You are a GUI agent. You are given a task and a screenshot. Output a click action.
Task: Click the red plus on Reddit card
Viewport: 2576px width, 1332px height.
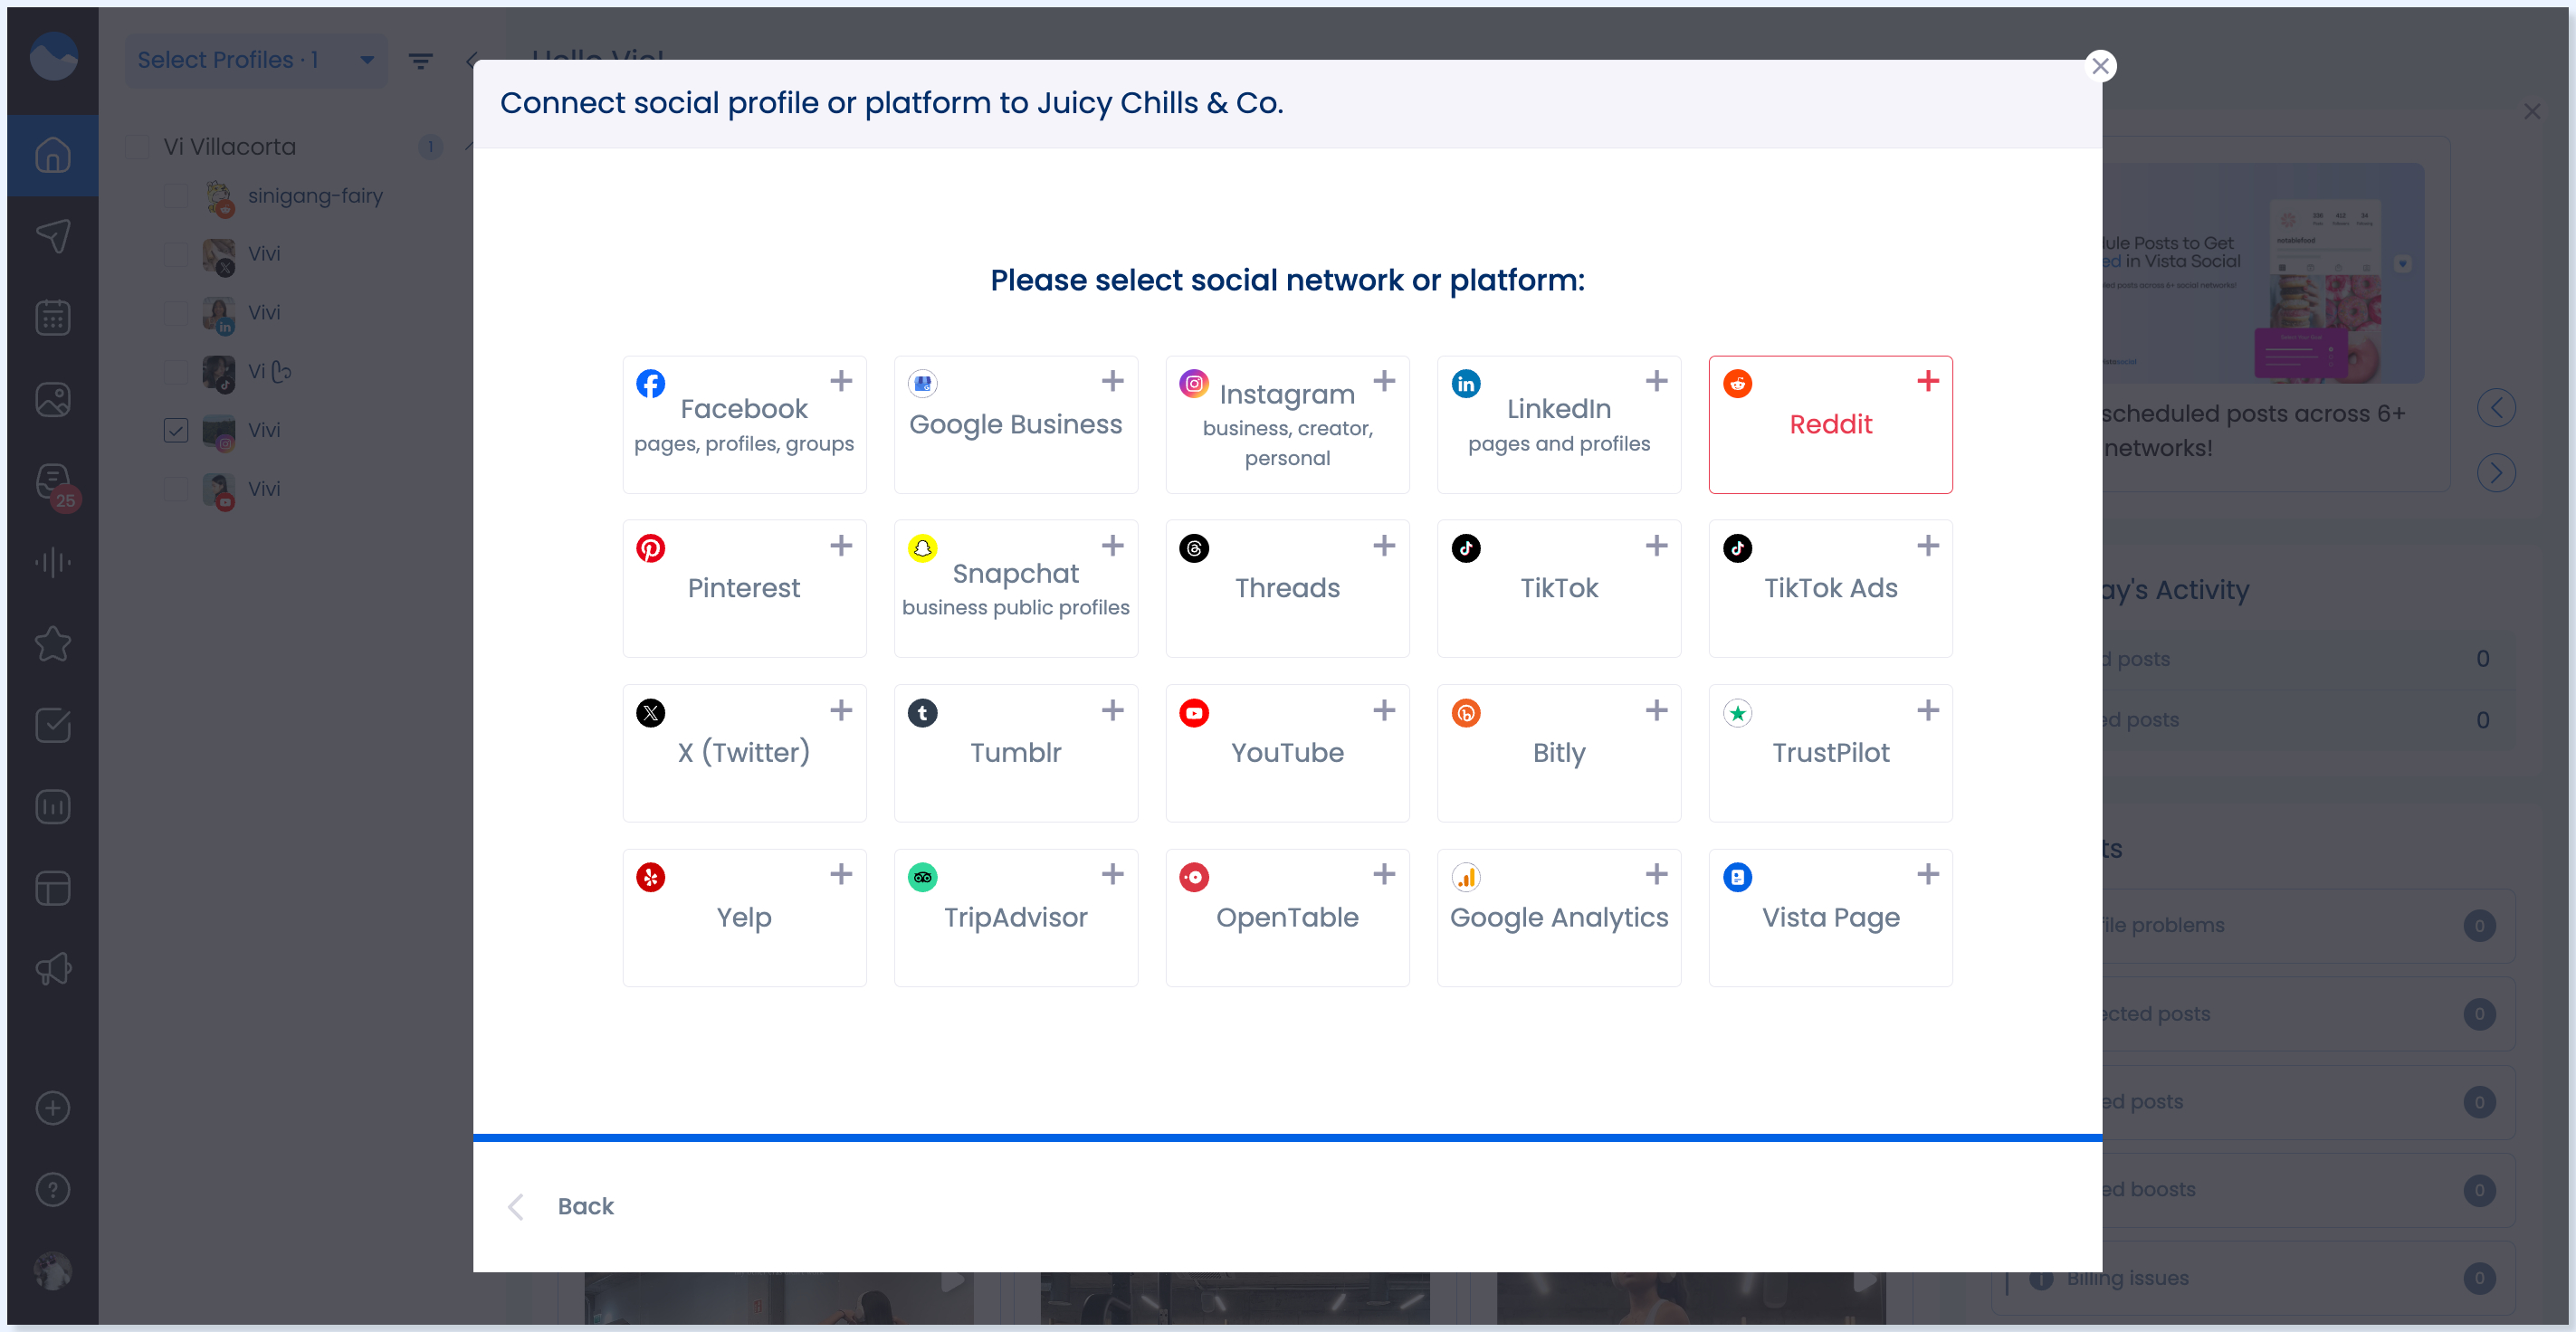(1928, 381)
